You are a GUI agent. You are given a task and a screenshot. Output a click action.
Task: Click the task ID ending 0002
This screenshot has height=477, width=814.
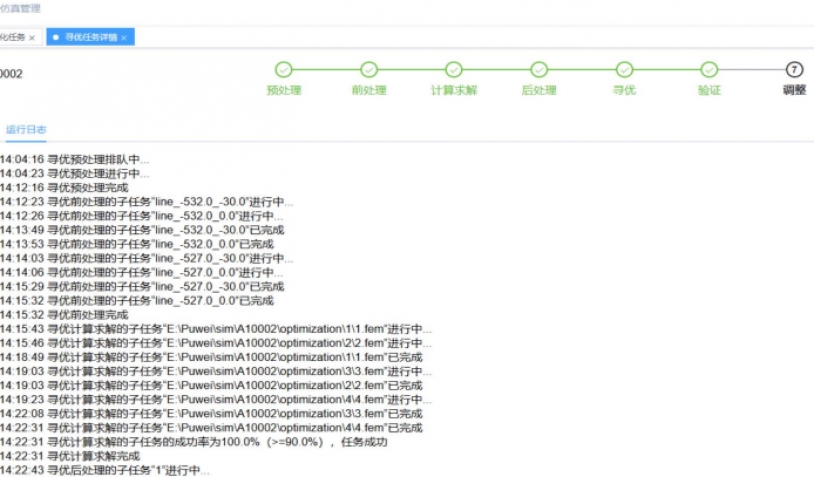click(x=11, y=74)
